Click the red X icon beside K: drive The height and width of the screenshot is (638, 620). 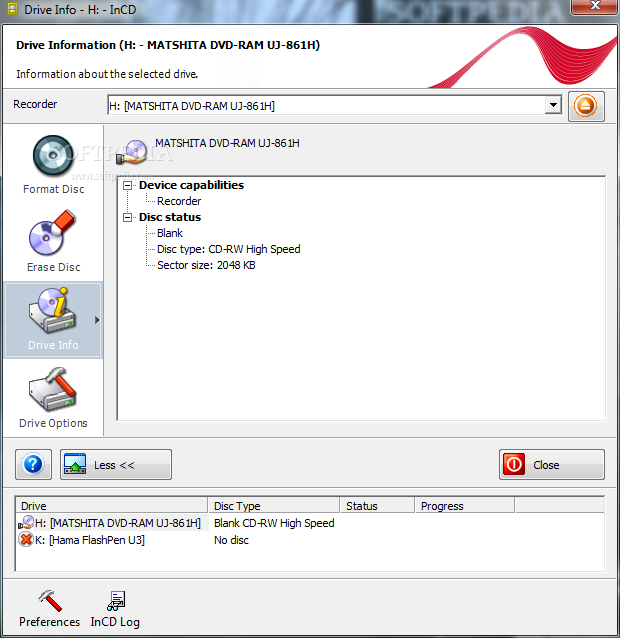(26, 540)
